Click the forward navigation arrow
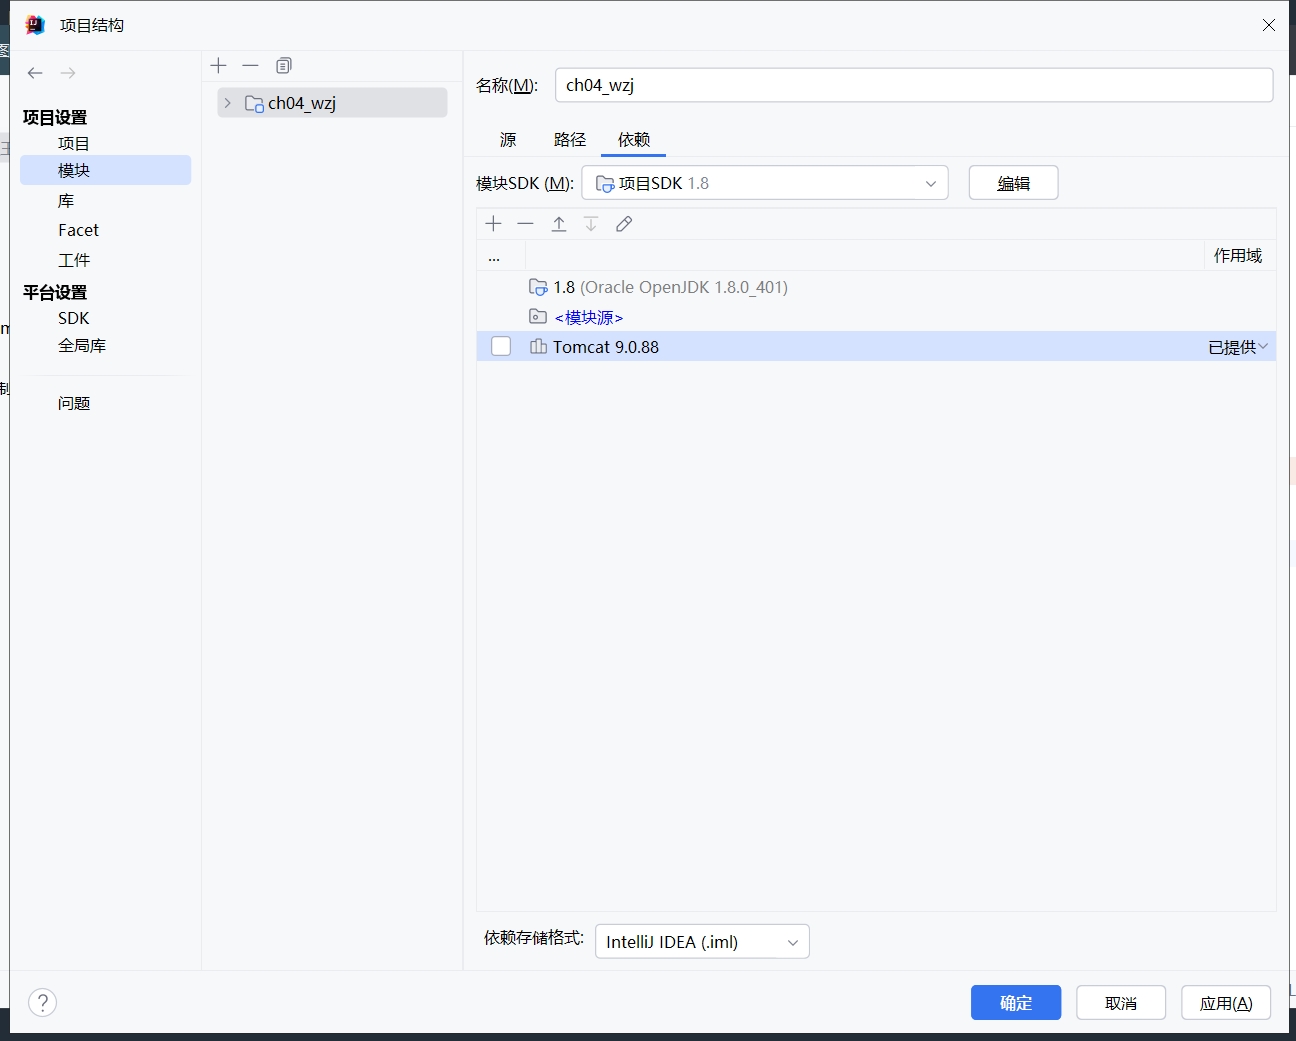The height and width of the screenshot is (1041, 1296). [68, 73]
